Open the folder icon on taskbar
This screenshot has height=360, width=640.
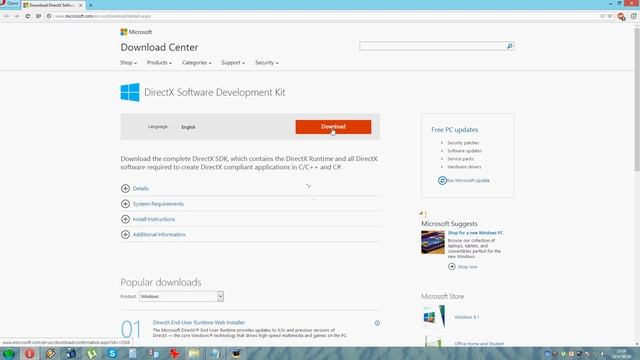(x=194, y=353)
